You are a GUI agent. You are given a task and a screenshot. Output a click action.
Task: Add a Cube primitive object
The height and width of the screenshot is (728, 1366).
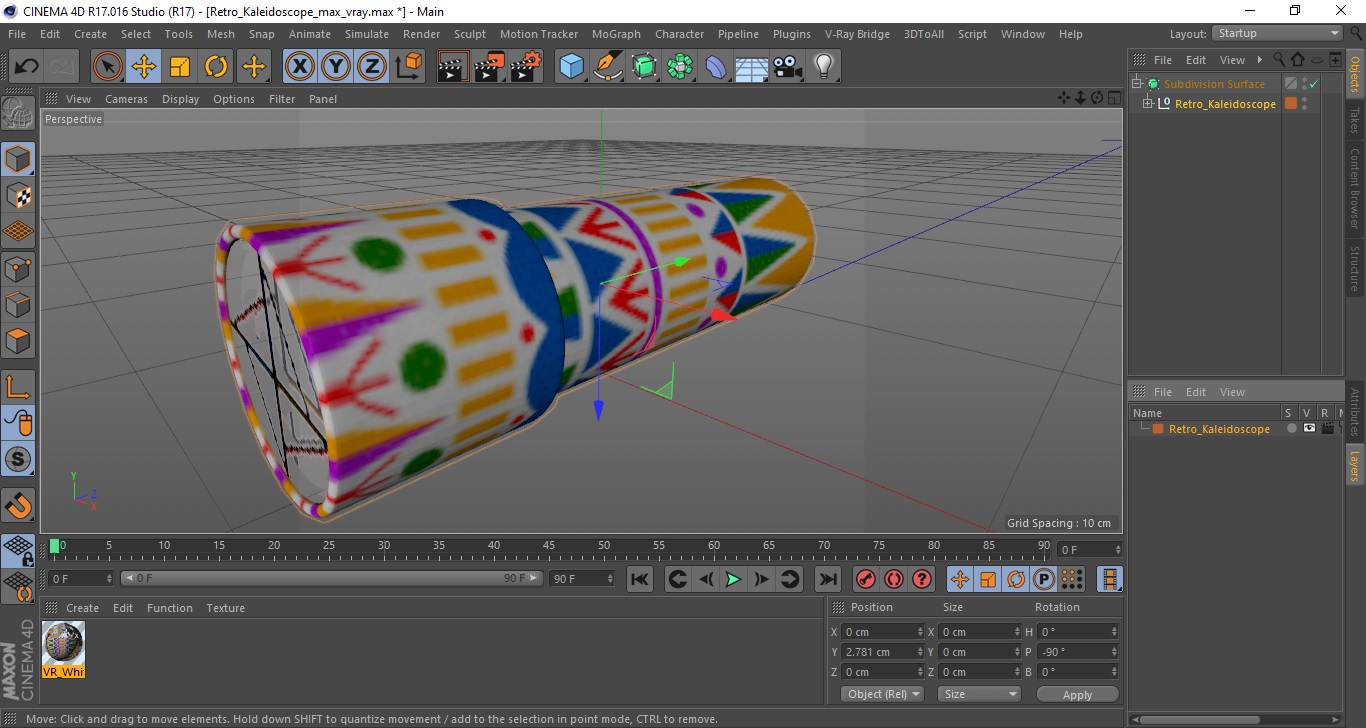click(x=572, y=67)
